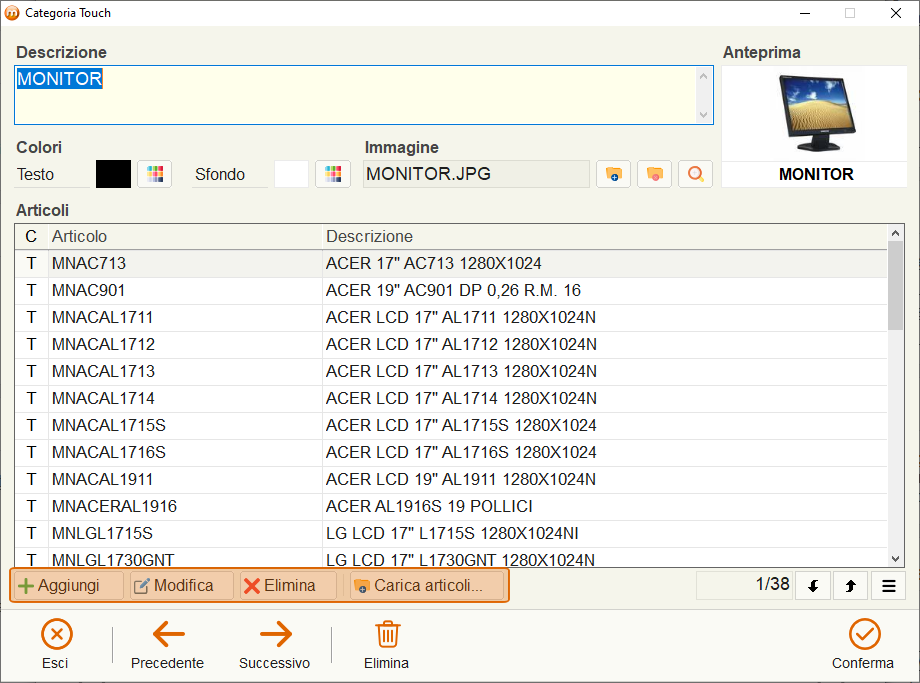Image resolution: width=920 pixels, height=683 pixels.
Task: Preview the image with the magnifier icon
Action: pyautogui.click(x=695, y=174)
